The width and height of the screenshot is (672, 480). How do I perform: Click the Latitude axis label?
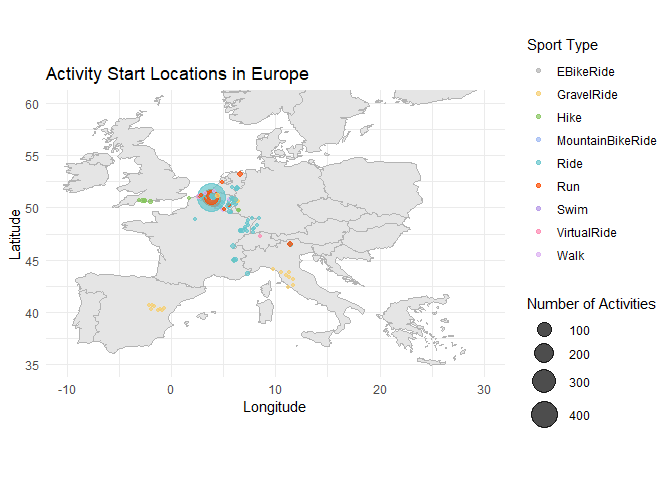15,233
